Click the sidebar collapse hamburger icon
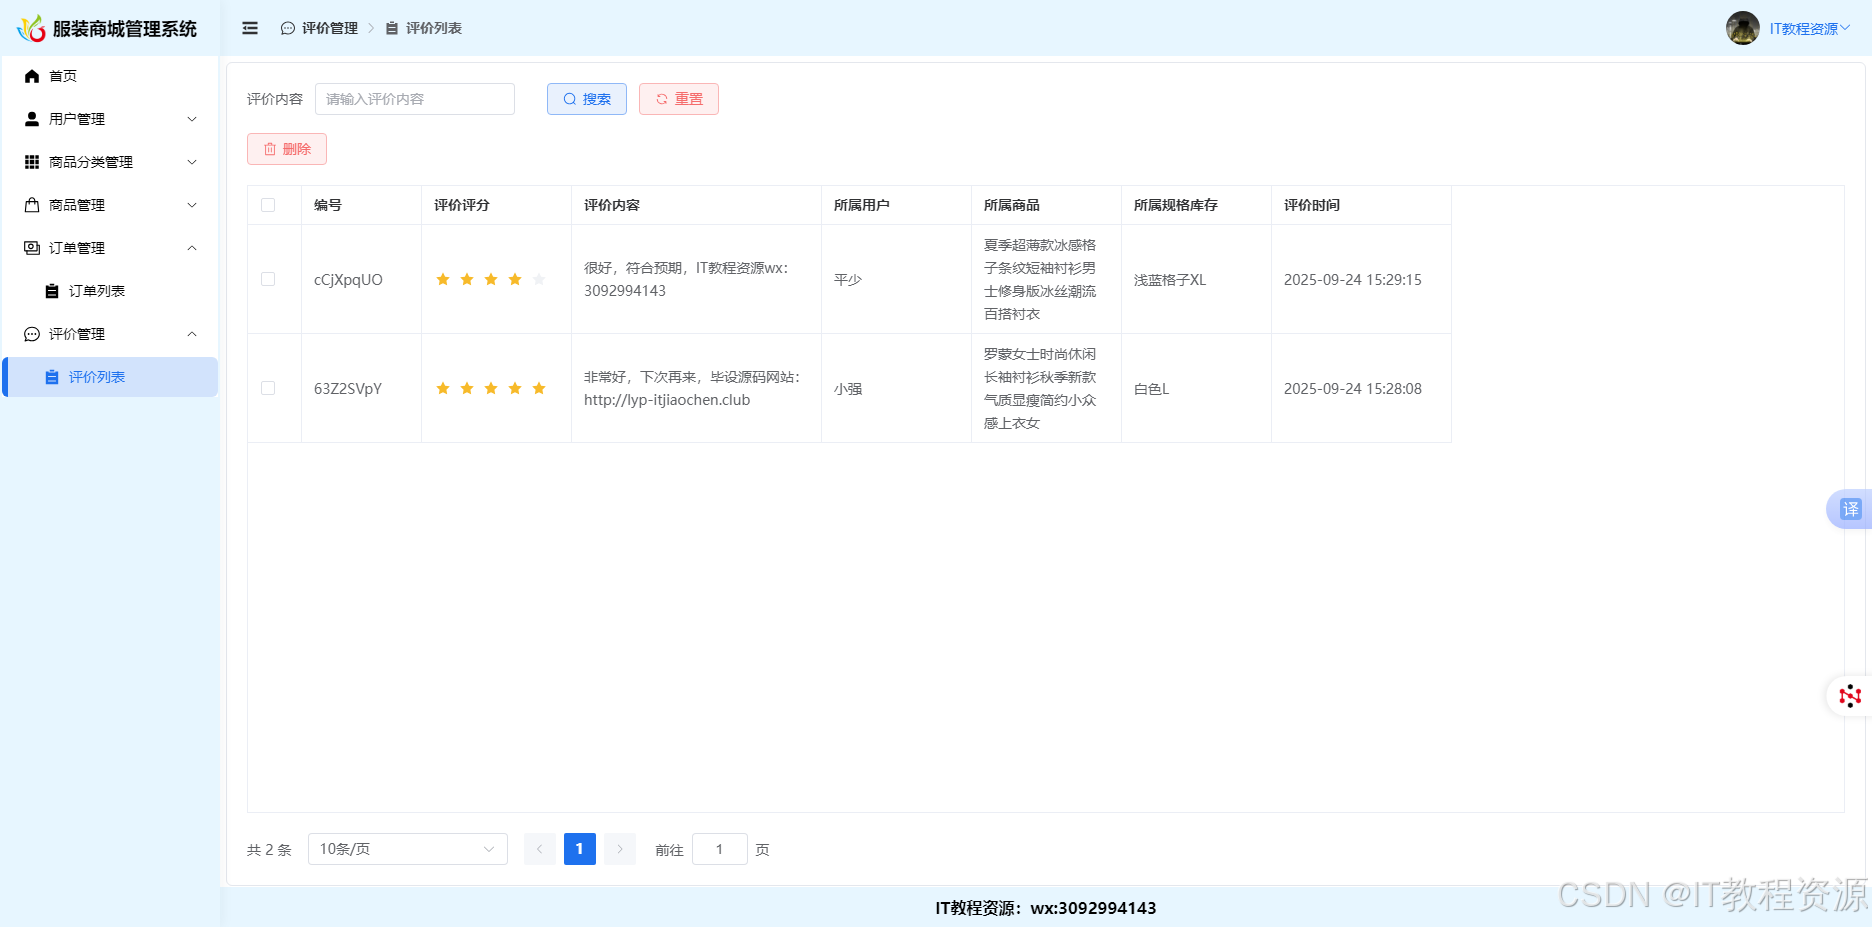 (250, 28)
